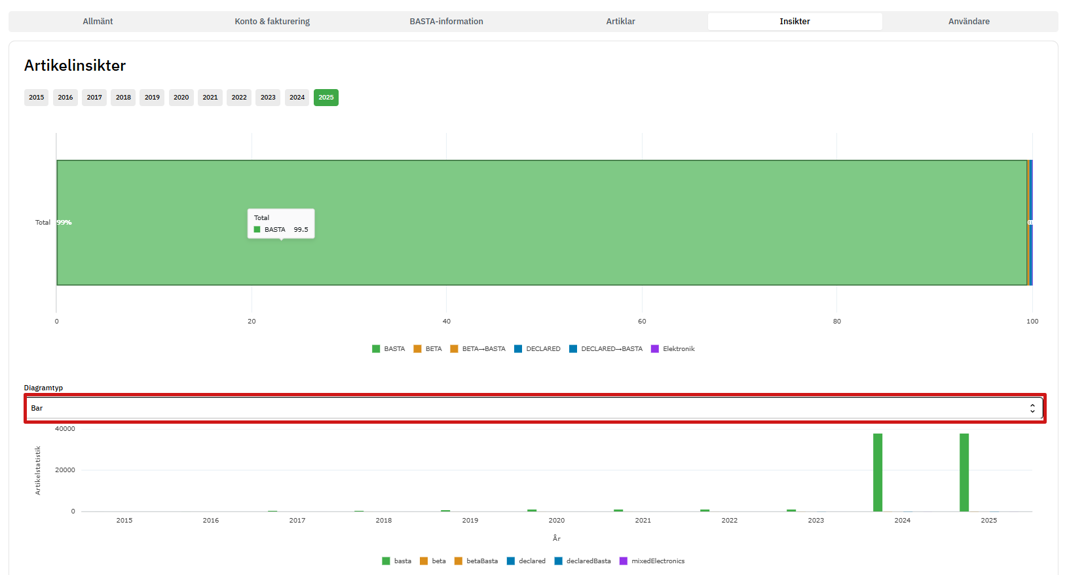Click the Diagramtyp dropdown arrow chevrons
This screenshot has width=1067, height=575.
(x=1032, y=408)
